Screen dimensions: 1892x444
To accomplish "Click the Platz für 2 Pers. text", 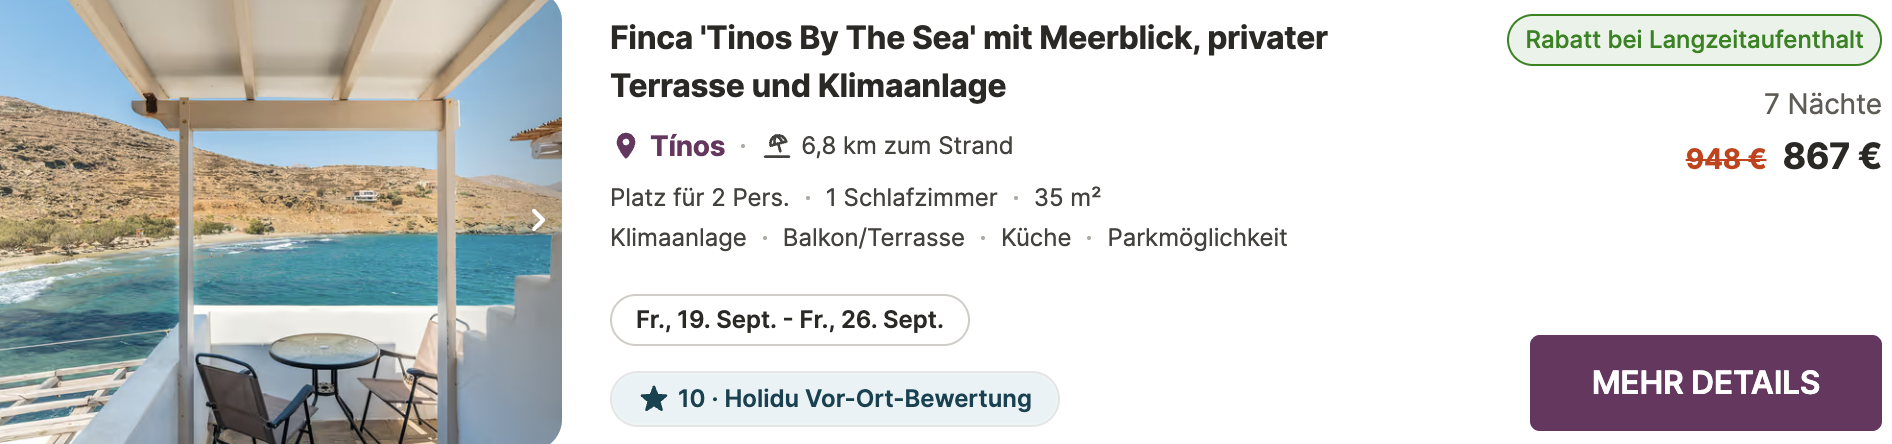I will 700,198.
